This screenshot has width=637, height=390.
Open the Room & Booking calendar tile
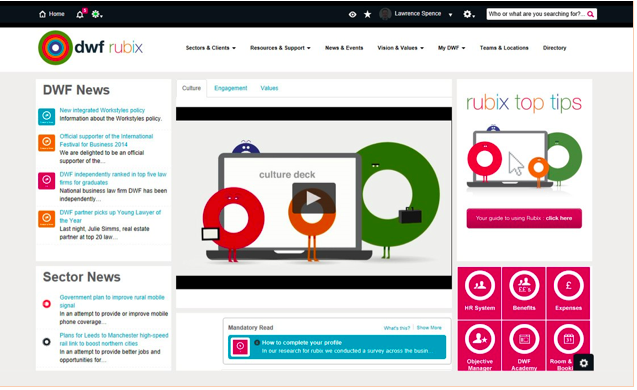[568, 346]
